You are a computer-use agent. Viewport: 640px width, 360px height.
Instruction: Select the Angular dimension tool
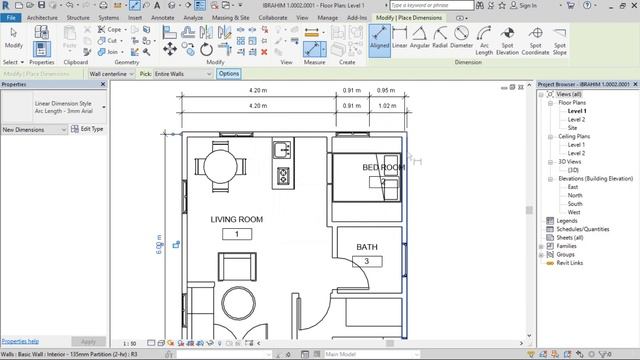[x=420, y=38]
